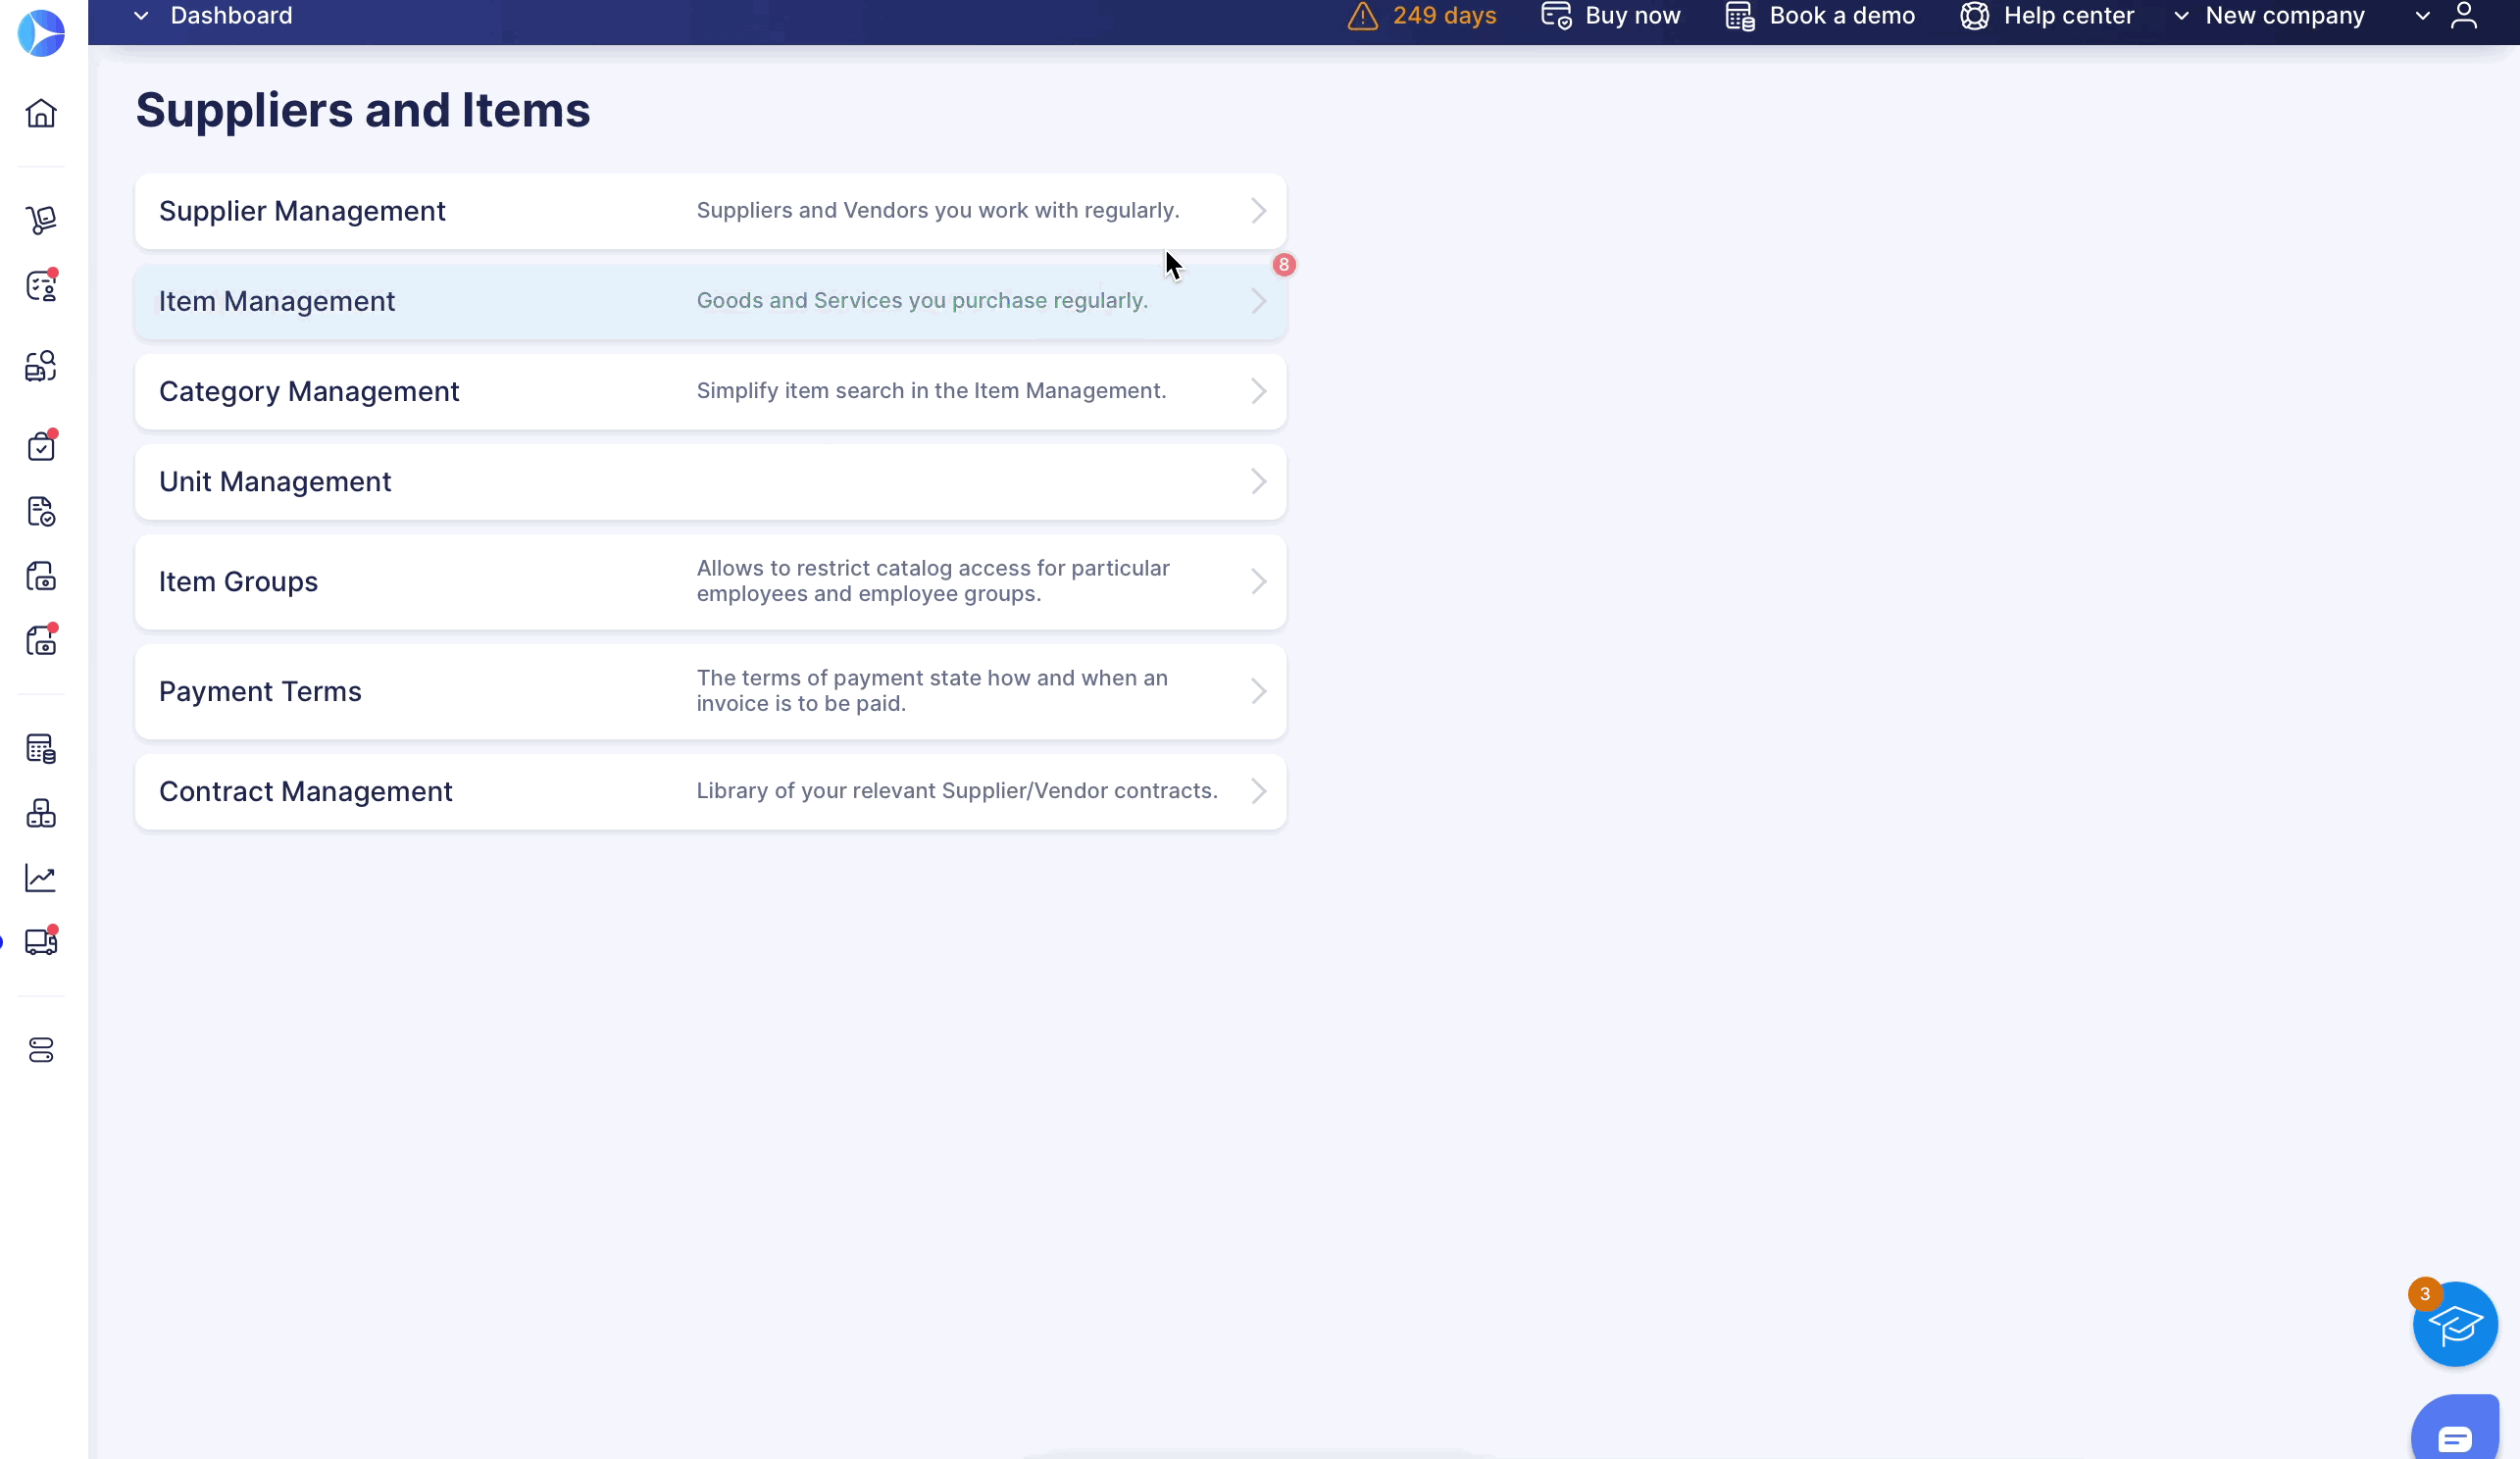
Task: Click the life-ring icon by Help center
Action: click(x=1974, y=16)
